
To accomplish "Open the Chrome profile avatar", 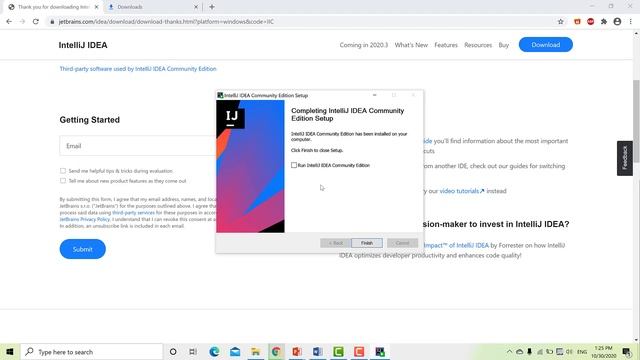I will [x=617, y=22].
